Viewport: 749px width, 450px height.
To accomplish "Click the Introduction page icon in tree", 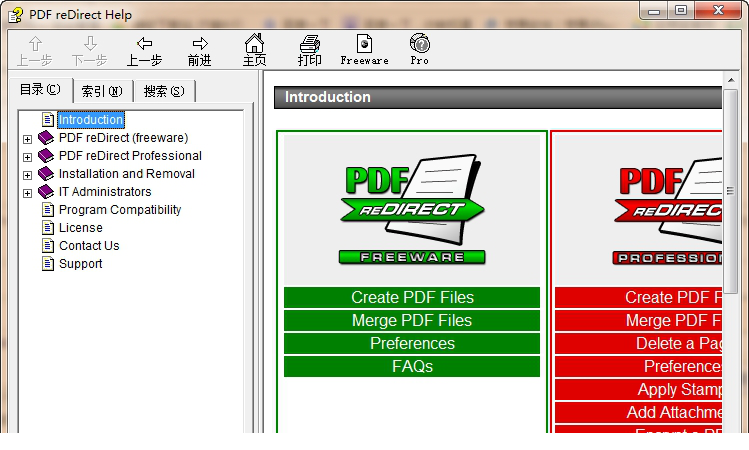I will (47, 119).
